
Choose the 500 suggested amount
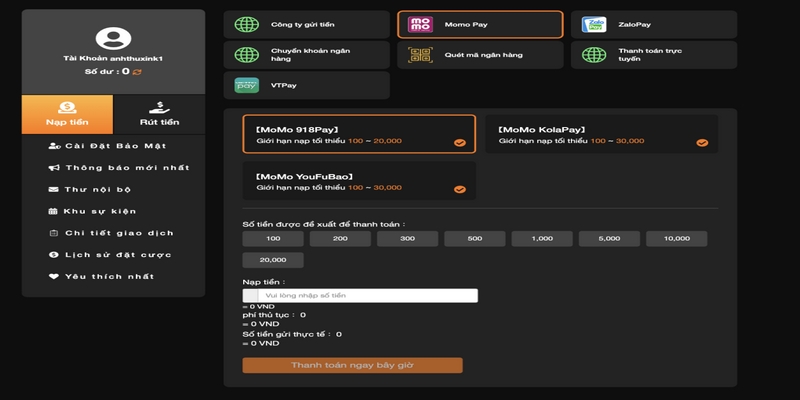tap(474, 239)
